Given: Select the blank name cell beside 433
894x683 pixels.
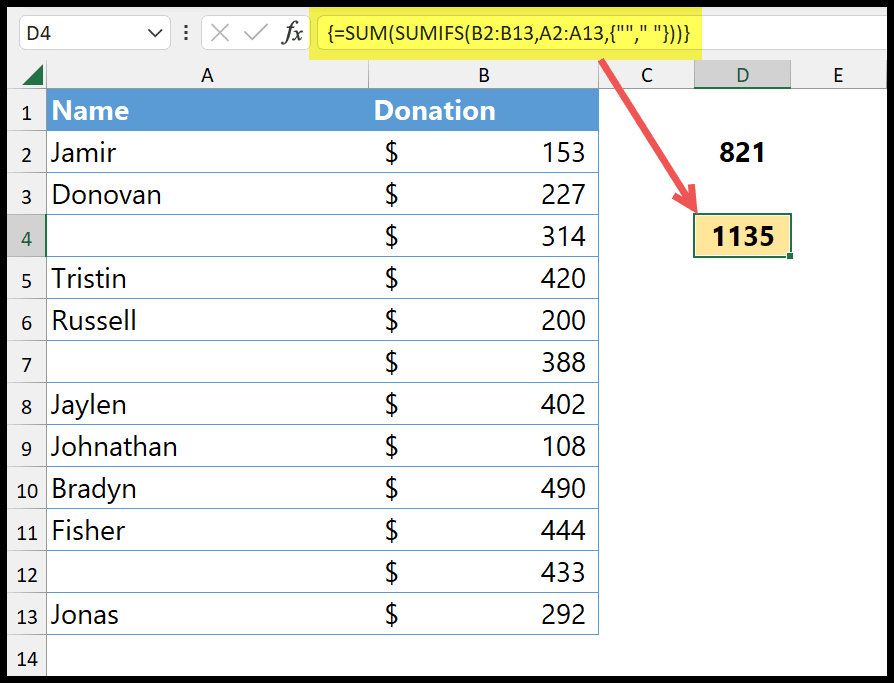Looking at the screenshot, I should click(x=208, y=572).
